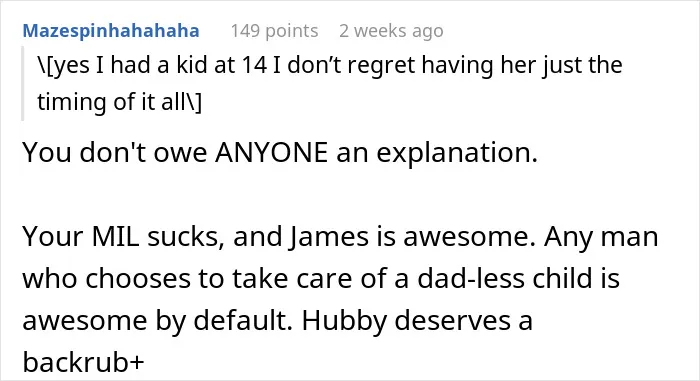
Task: Click the number 14 in the quoted text
Action: point(254,65)
